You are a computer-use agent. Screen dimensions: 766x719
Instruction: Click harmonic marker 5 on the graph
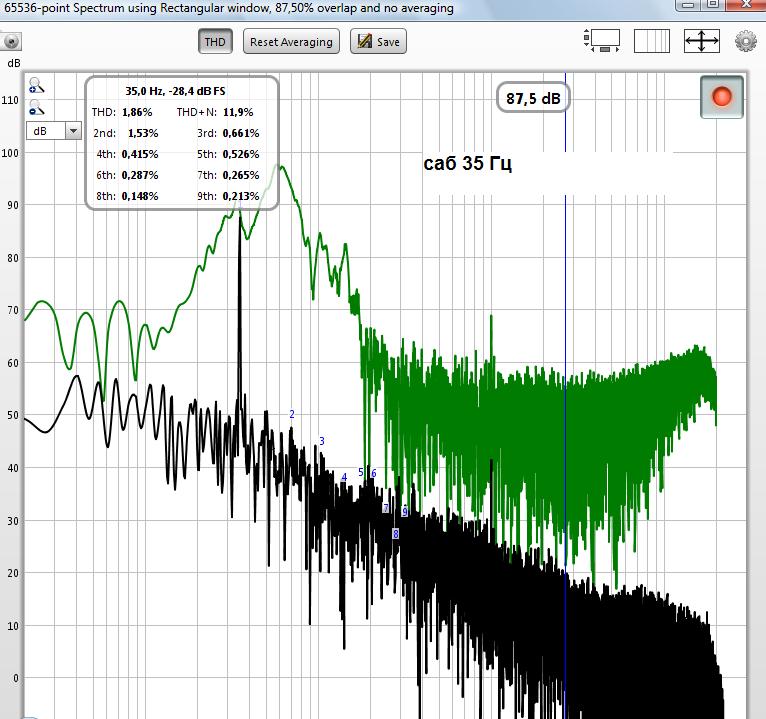pyautogui.click(x=361, y=472)
